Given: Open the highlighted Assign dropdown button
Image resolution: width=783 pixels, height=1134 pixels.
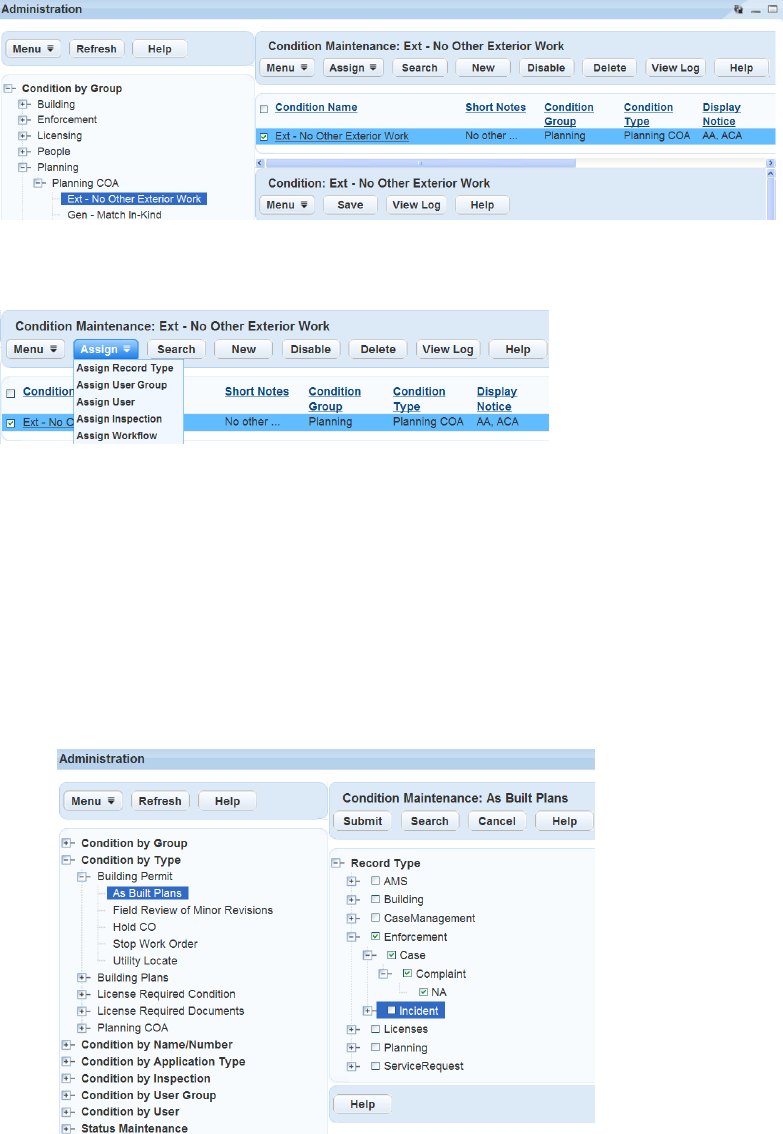Looking at the screenshot, I should (x=106, y=349).
